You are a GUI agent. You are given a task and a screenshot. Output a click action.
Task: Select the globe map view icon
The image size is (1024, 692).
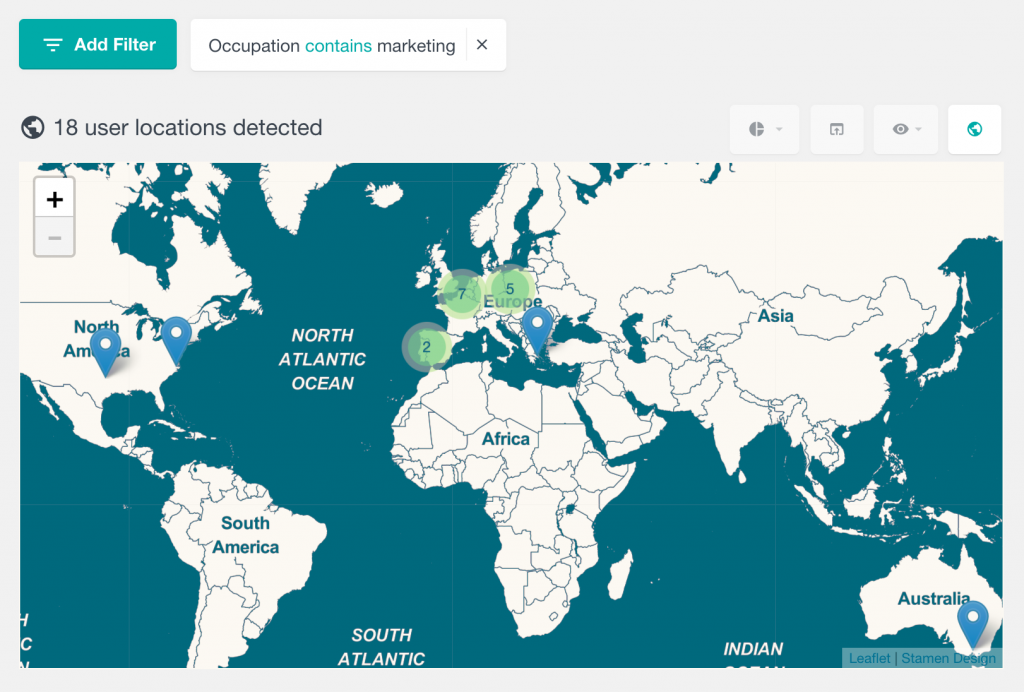(974, 128)
